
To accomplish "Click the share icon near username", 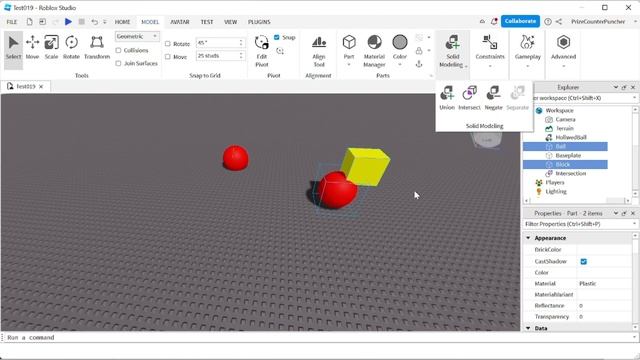I will tap(559, 21).
